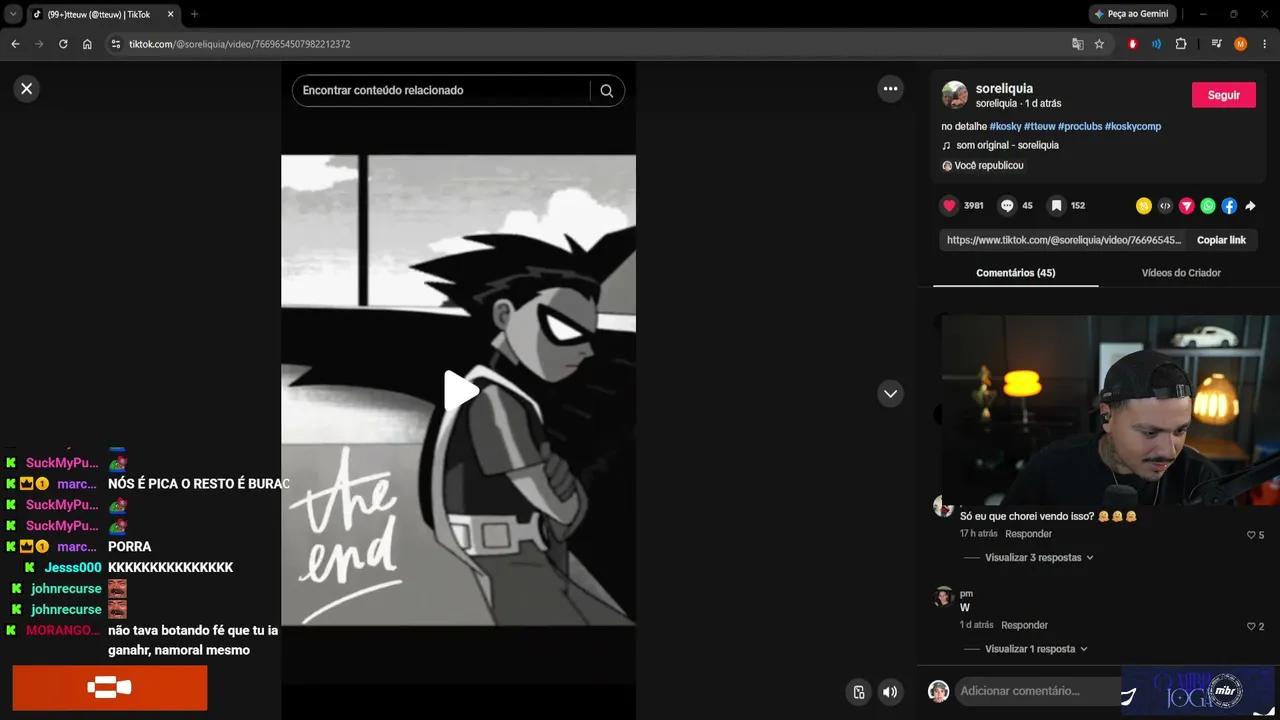
Task: Reload the page in Chrome
Action: (63, 44)
